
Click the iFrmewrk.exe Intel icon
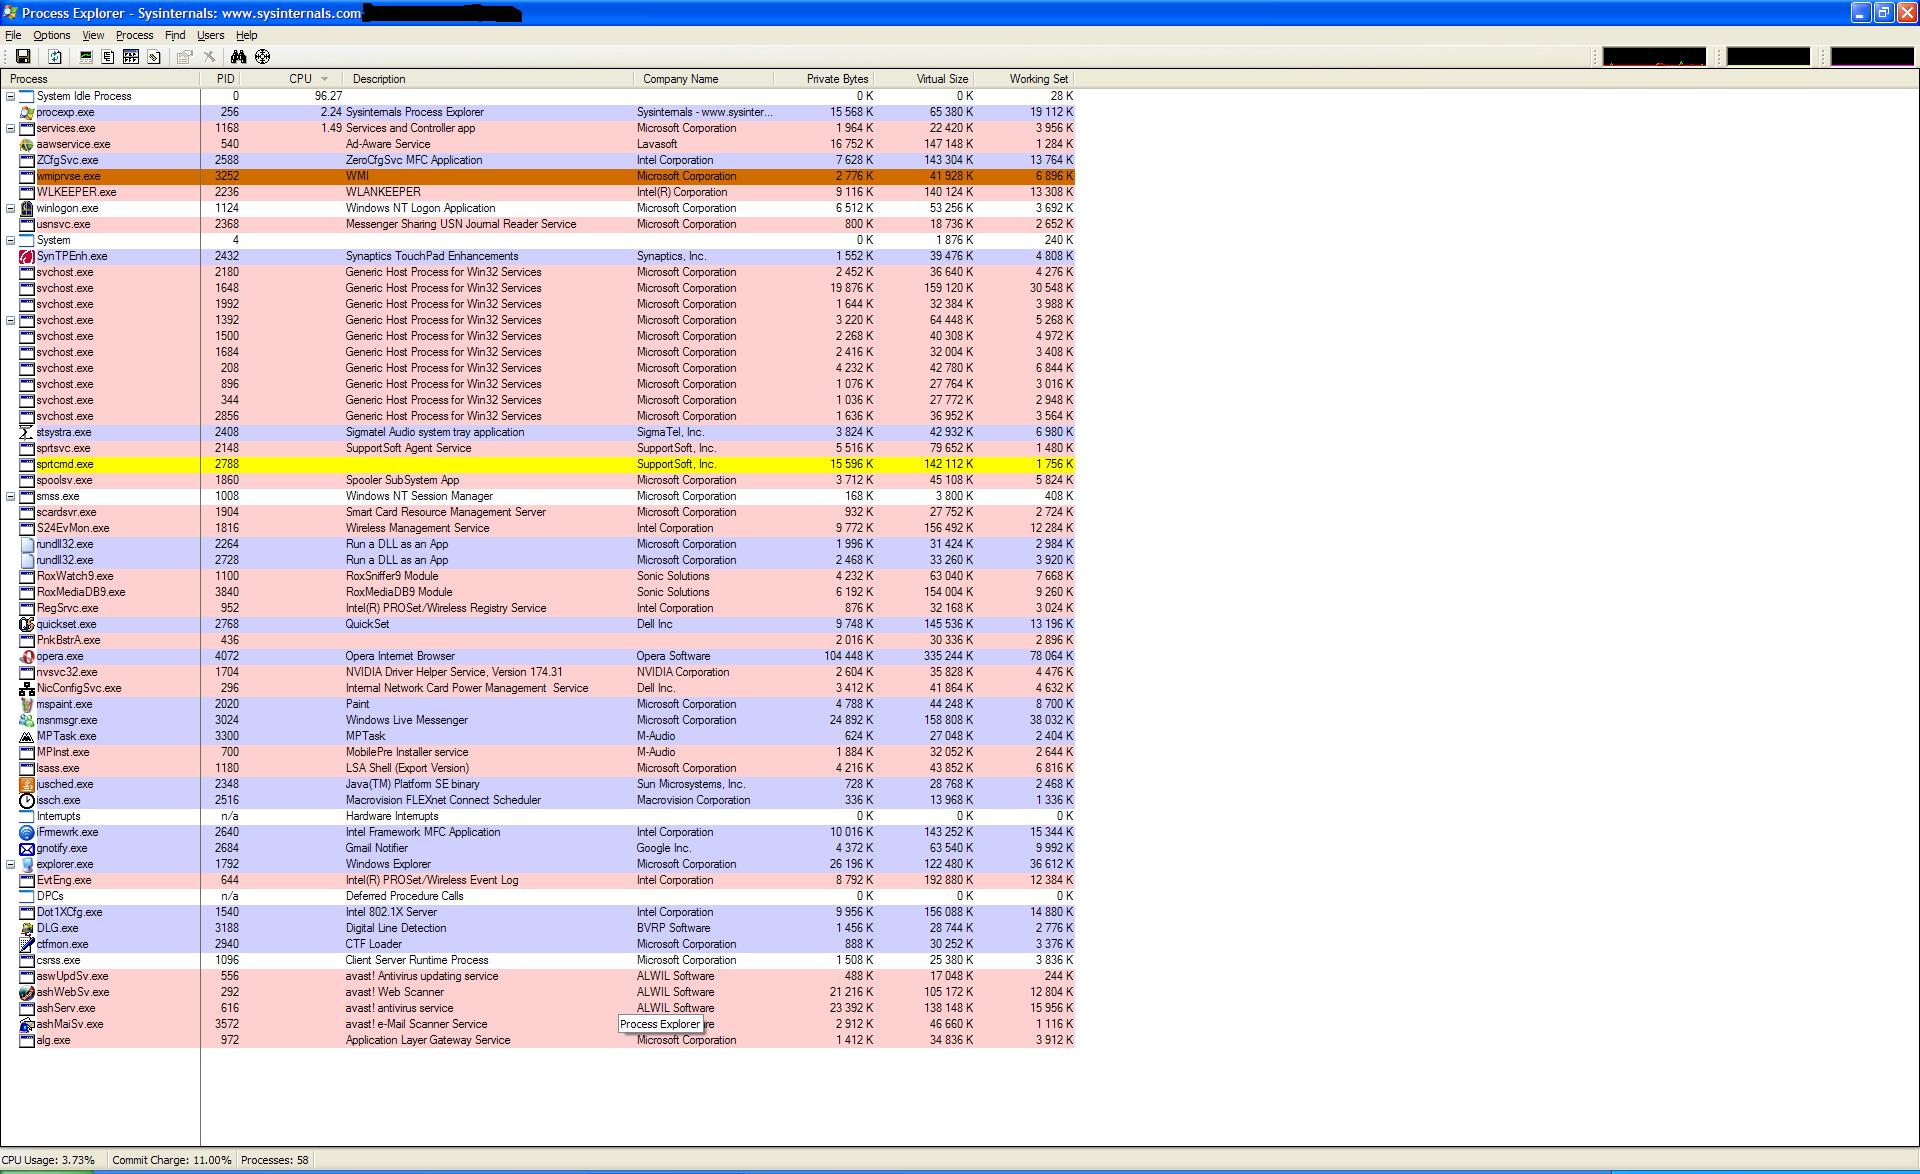click(27, 832)
